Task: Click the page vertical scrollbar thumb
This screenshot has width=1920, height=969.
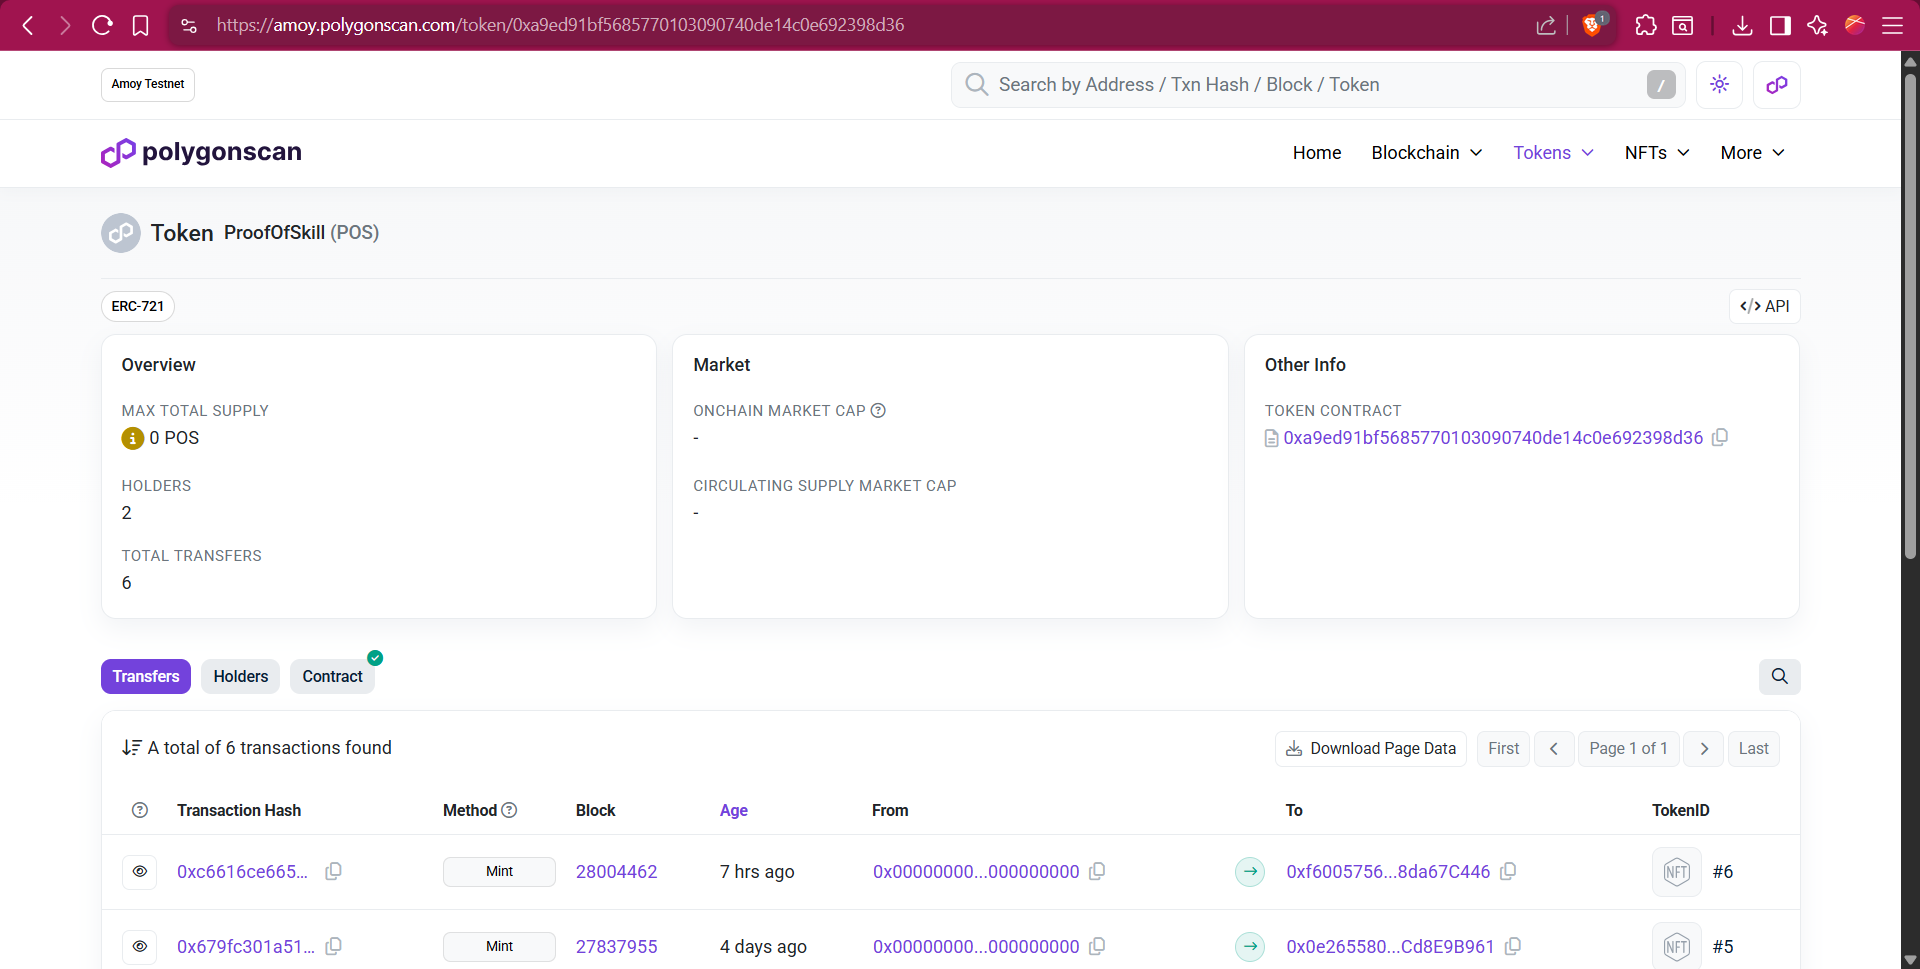Action: 1910,315
